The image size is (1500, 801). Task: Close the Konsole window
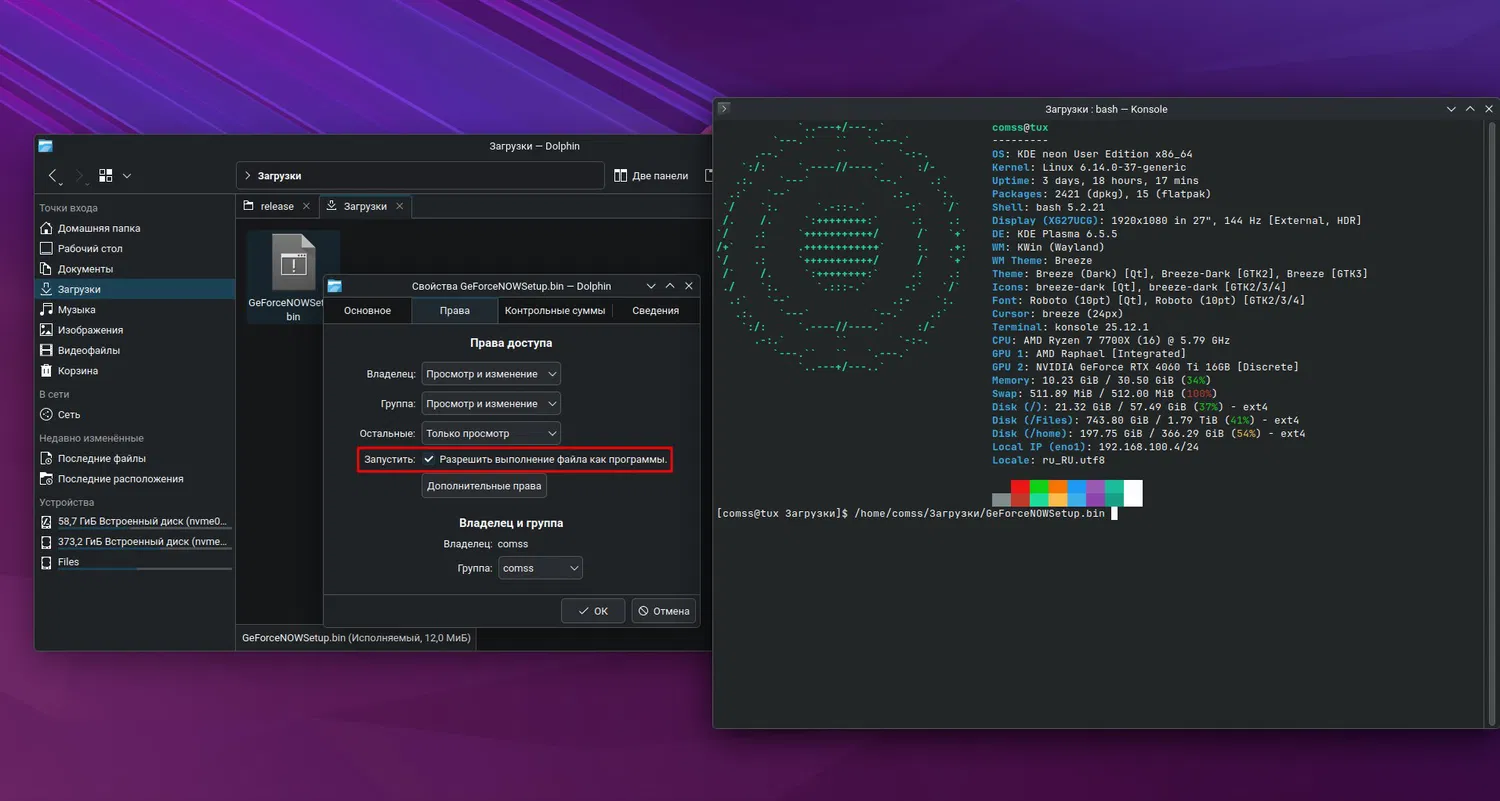[x=1488, y=109]
